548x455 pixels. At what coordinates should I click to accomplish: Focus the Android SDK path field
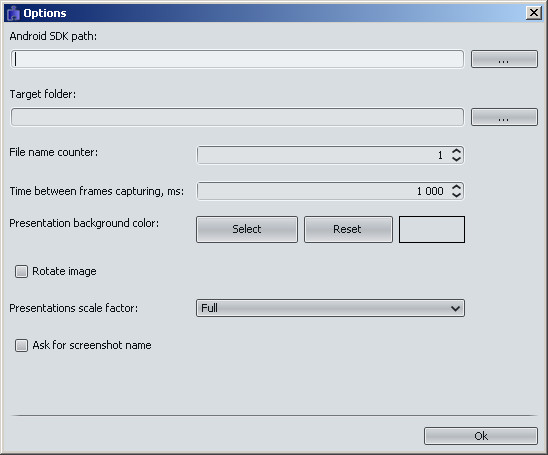tap(237, 59)
